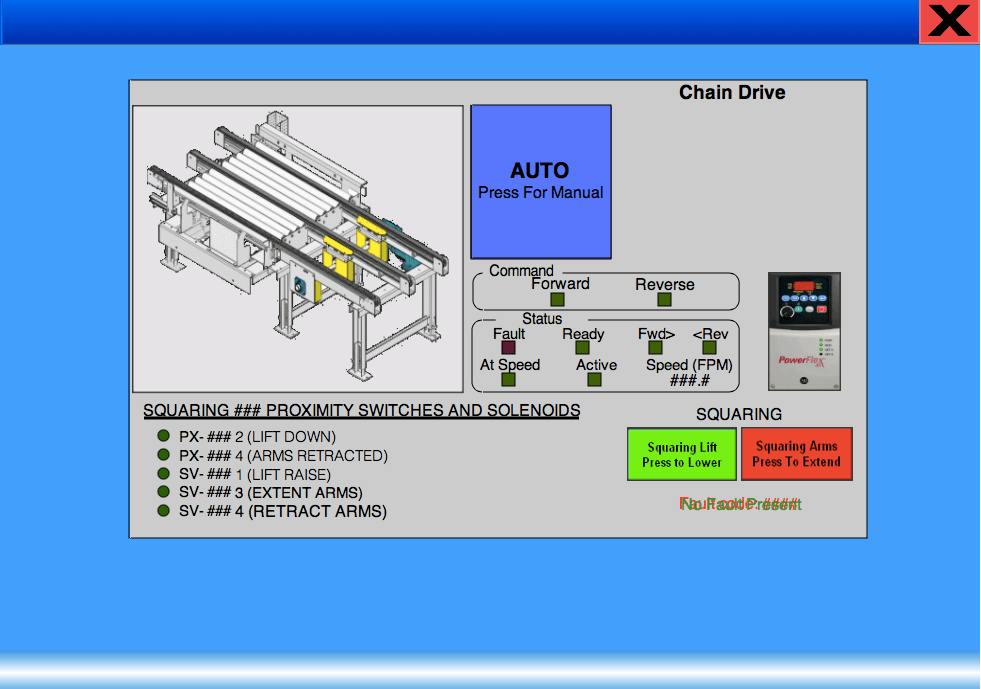Screen dimensions: 981x689
Task: Click the Reverse command indicator square
Action: coord(664,299)
